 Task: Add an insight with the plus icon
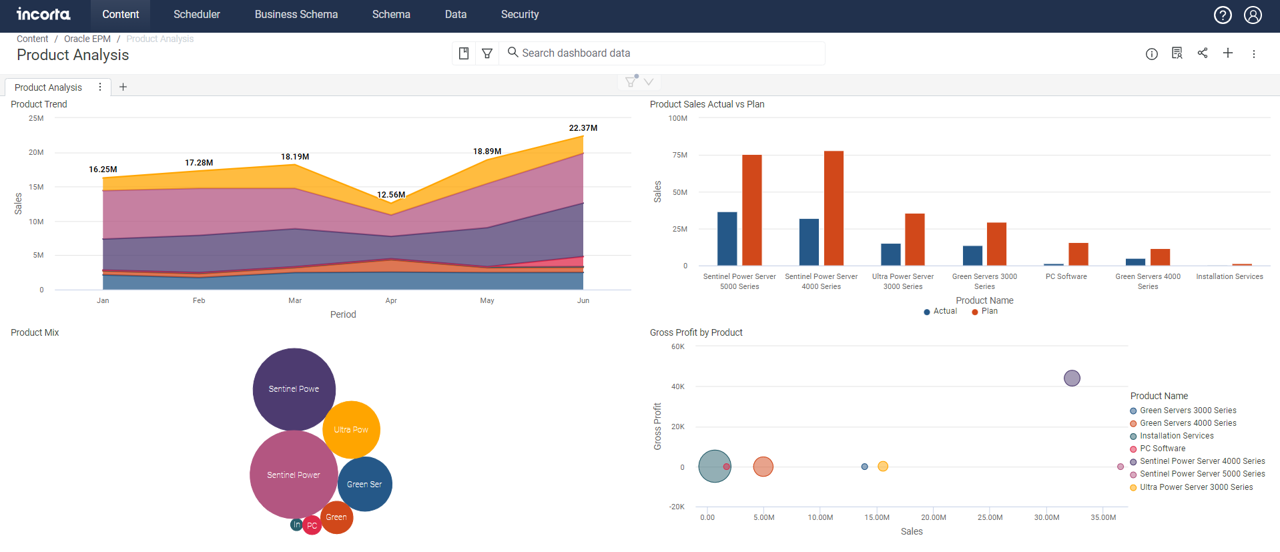[1228, 53]
